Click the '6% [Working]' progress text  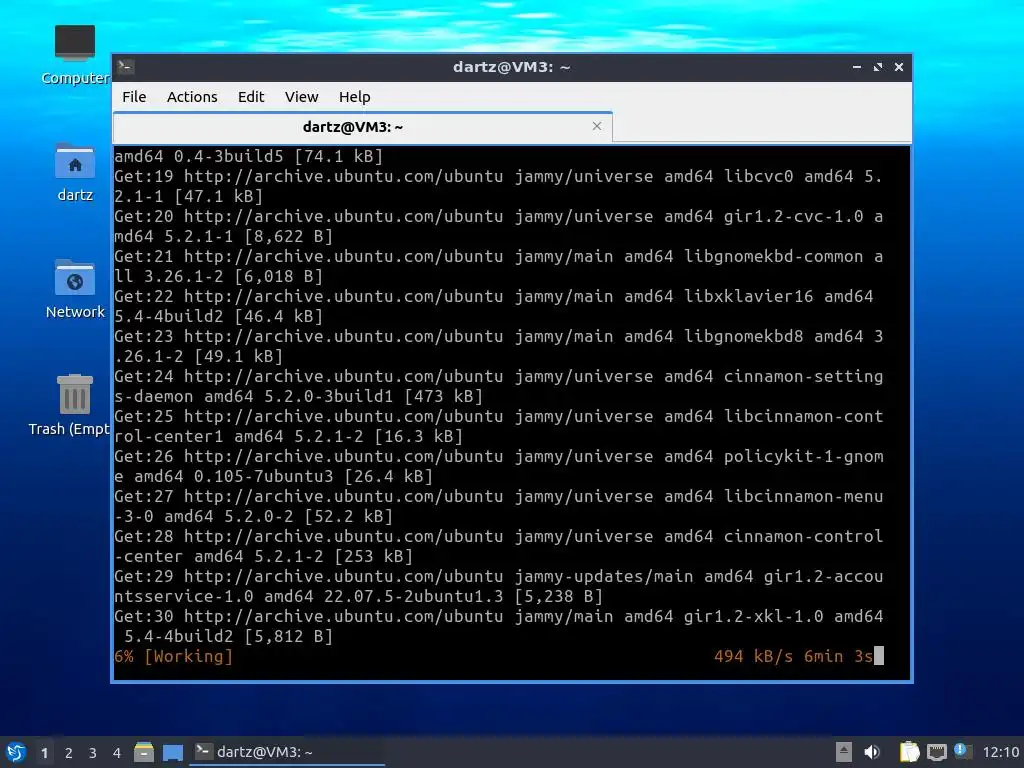[x=174, y=656]
